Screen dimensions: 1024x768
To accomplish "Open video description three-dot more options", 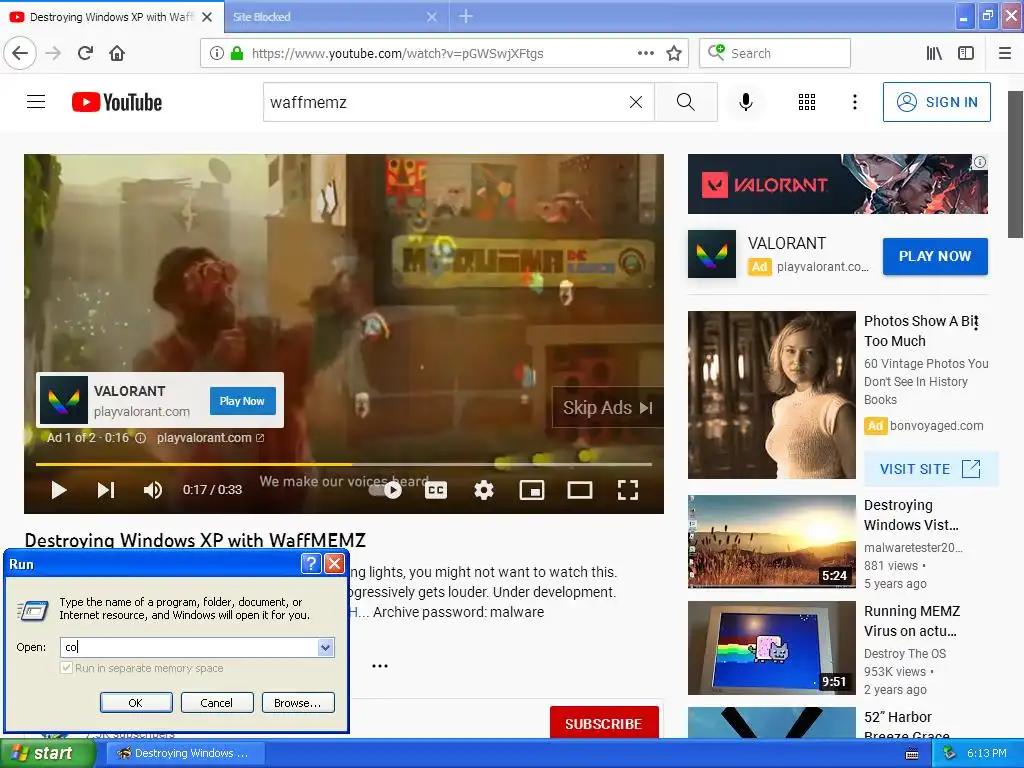I will [379, 666].
